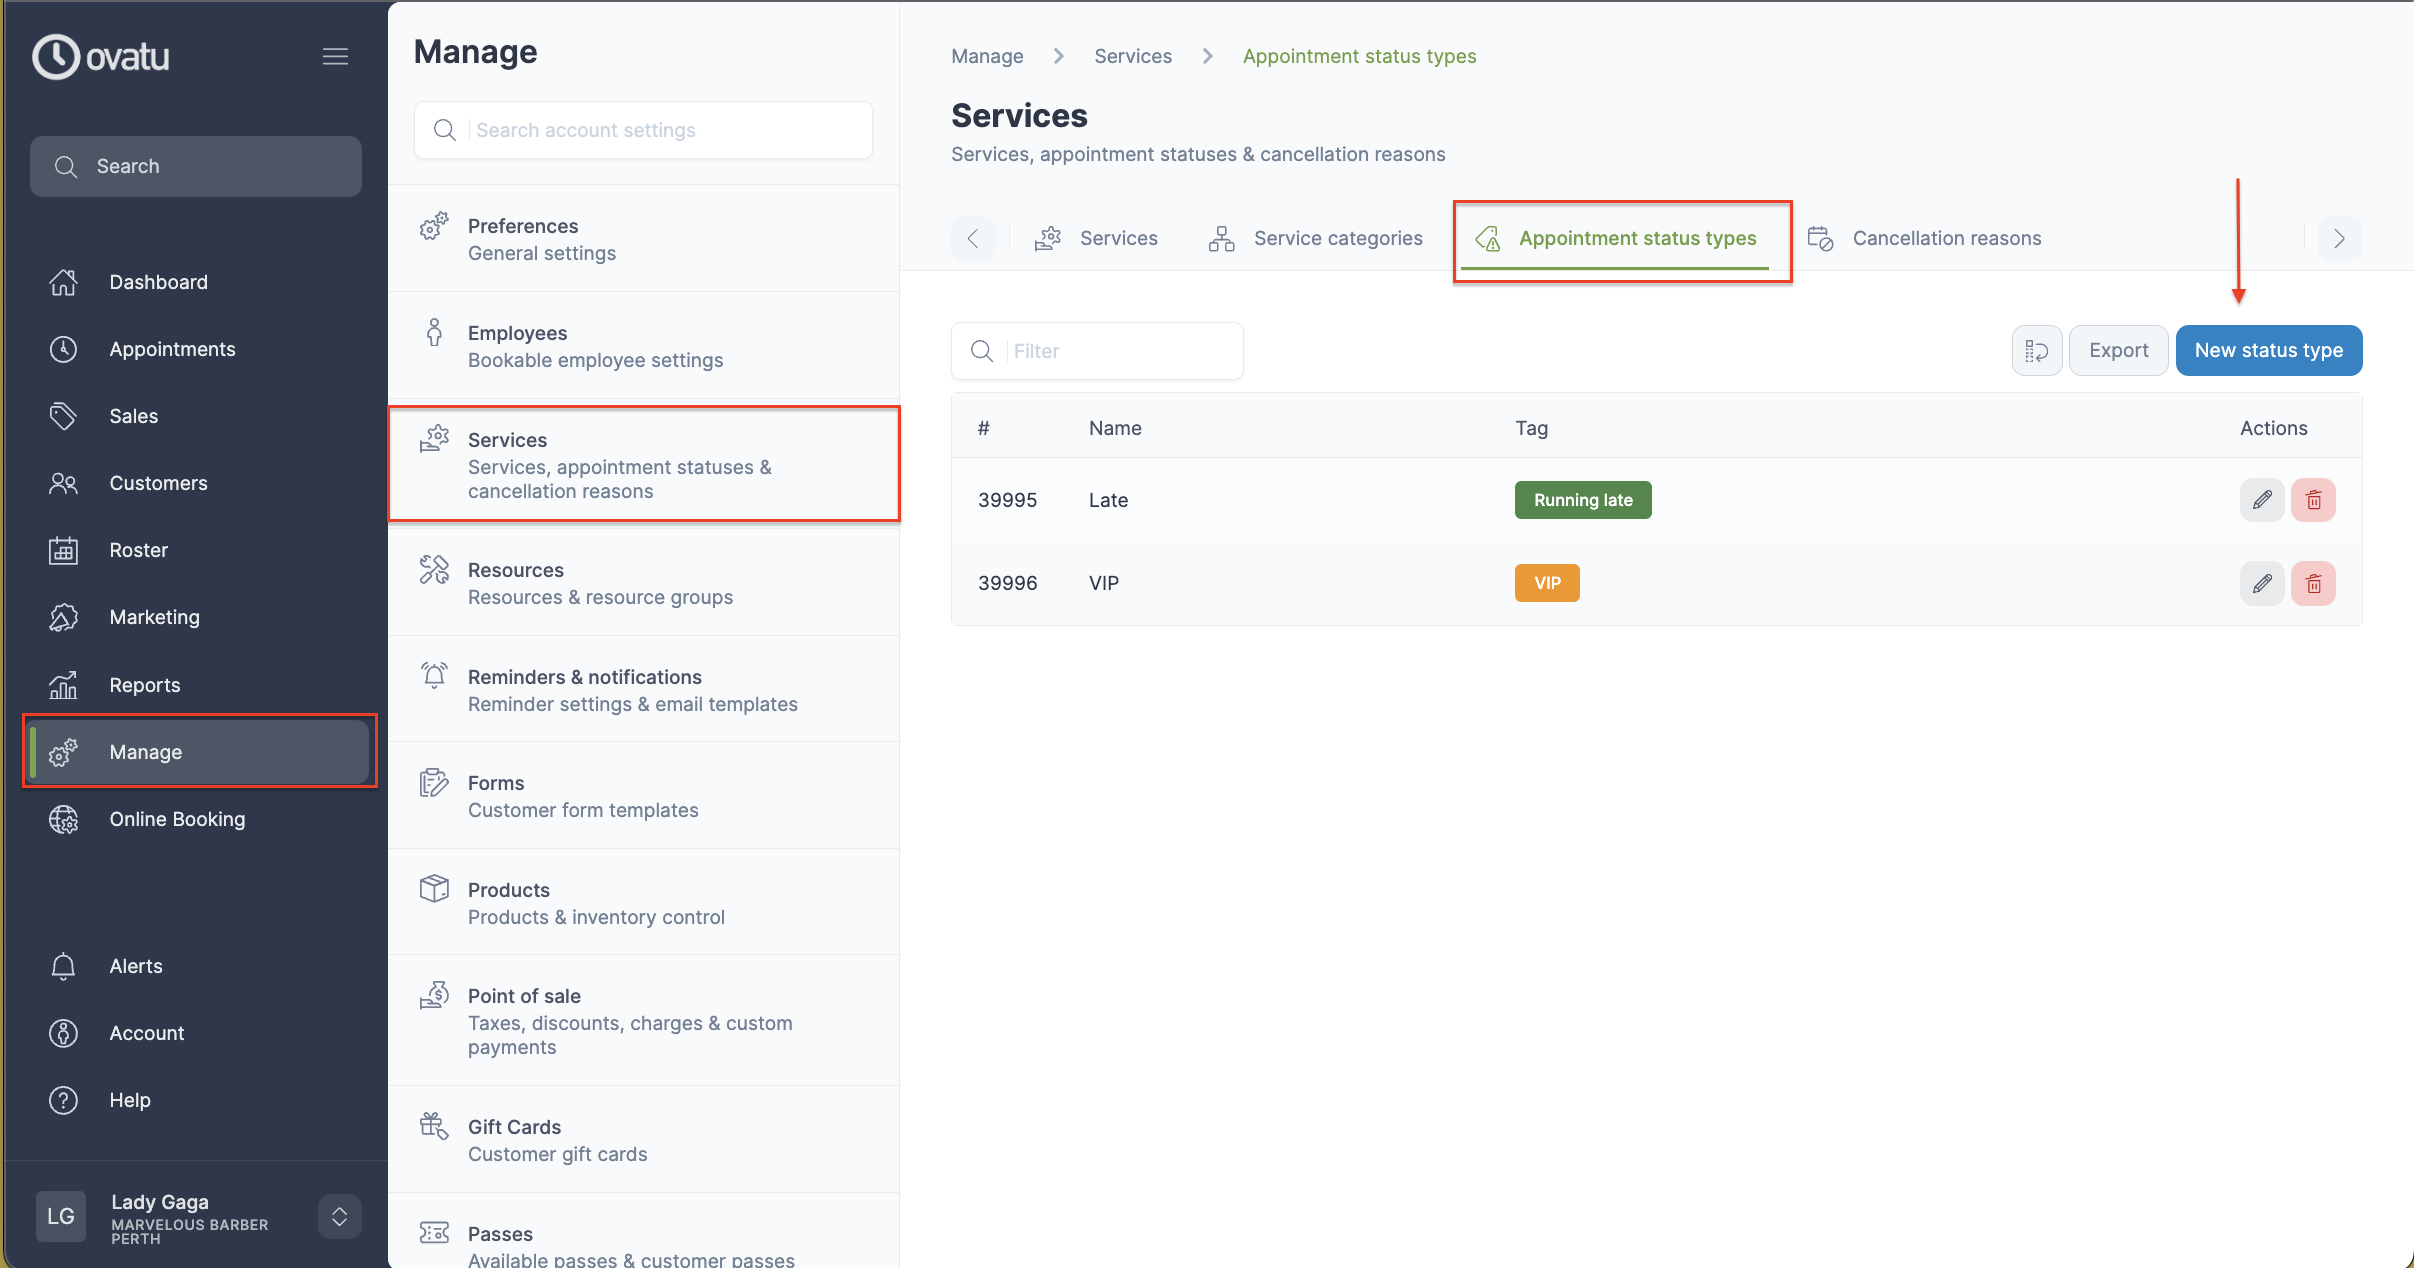The width and height of the screenshot is (2414, 1268).
Task: Switch to the Cancellation reasons tab
Action: coord(1946,238)
